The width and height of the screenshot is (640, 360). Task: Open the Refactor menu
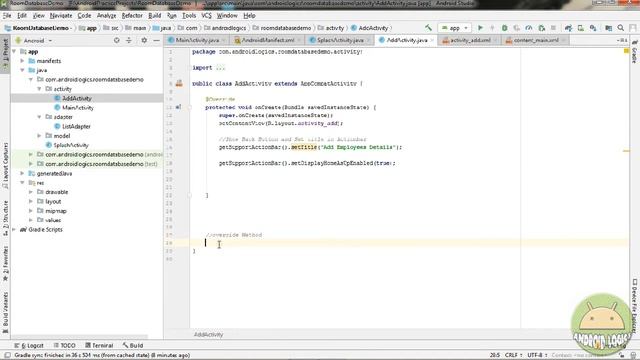(x=132, y=16)
